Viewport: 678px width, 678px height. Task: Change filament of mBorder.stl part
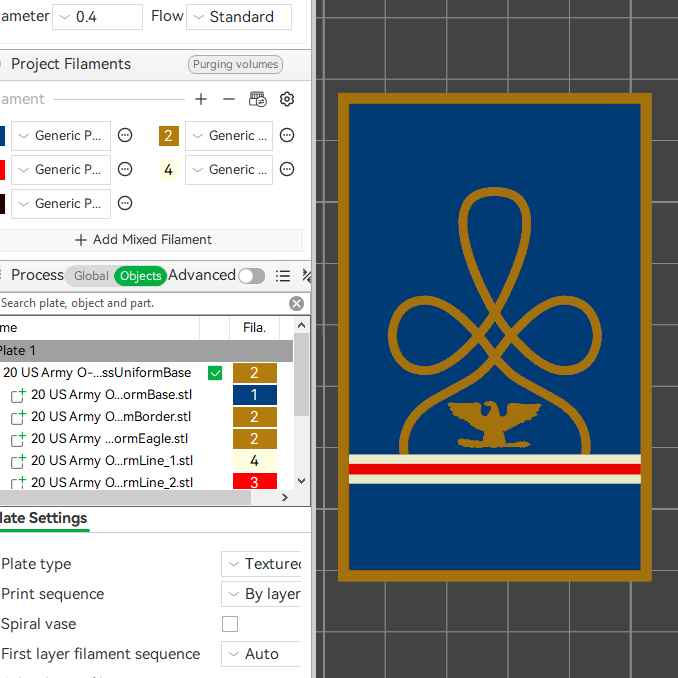(255, 417)
